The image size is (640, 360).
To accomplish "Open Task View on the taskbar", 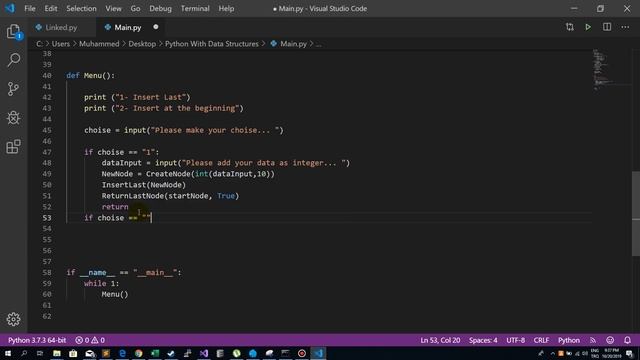I will [40, 353].
